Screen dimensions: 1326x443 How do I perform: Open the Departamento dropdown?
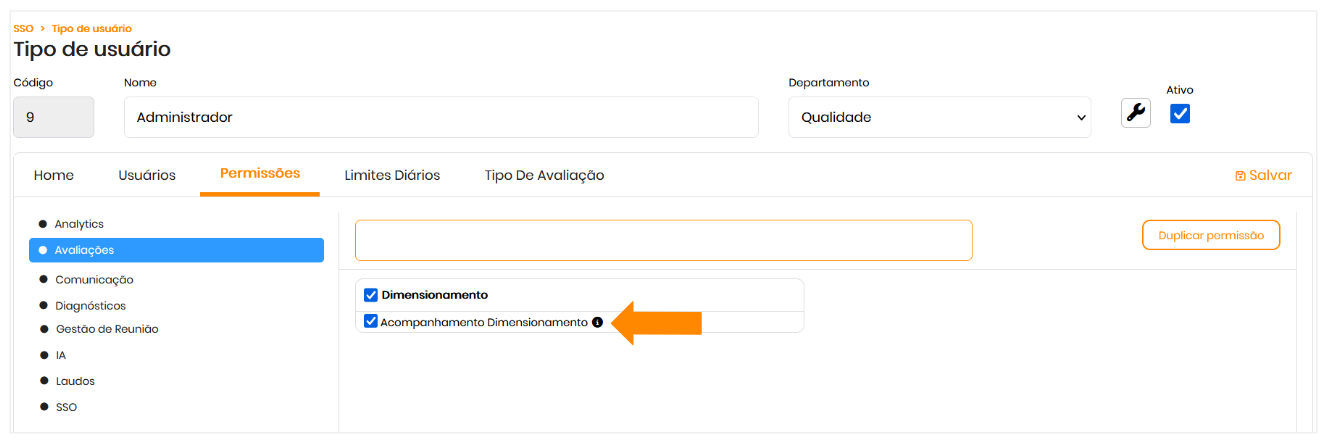coord(939,117)
